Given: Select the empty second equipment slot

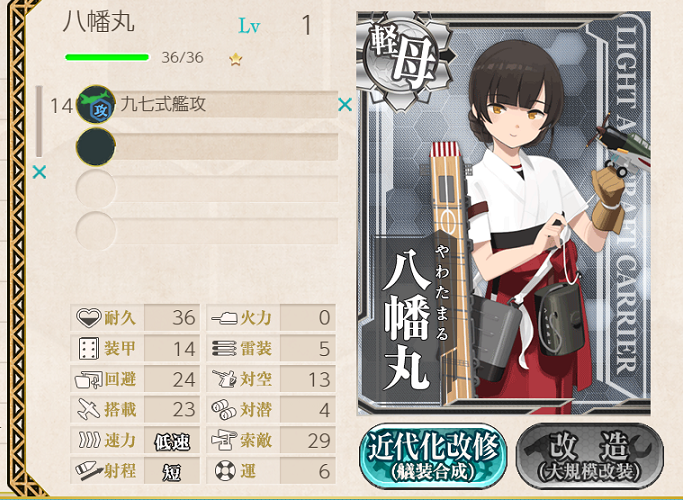Looking at the screenshot, I should pyautogui.click(x=207, y=147).
